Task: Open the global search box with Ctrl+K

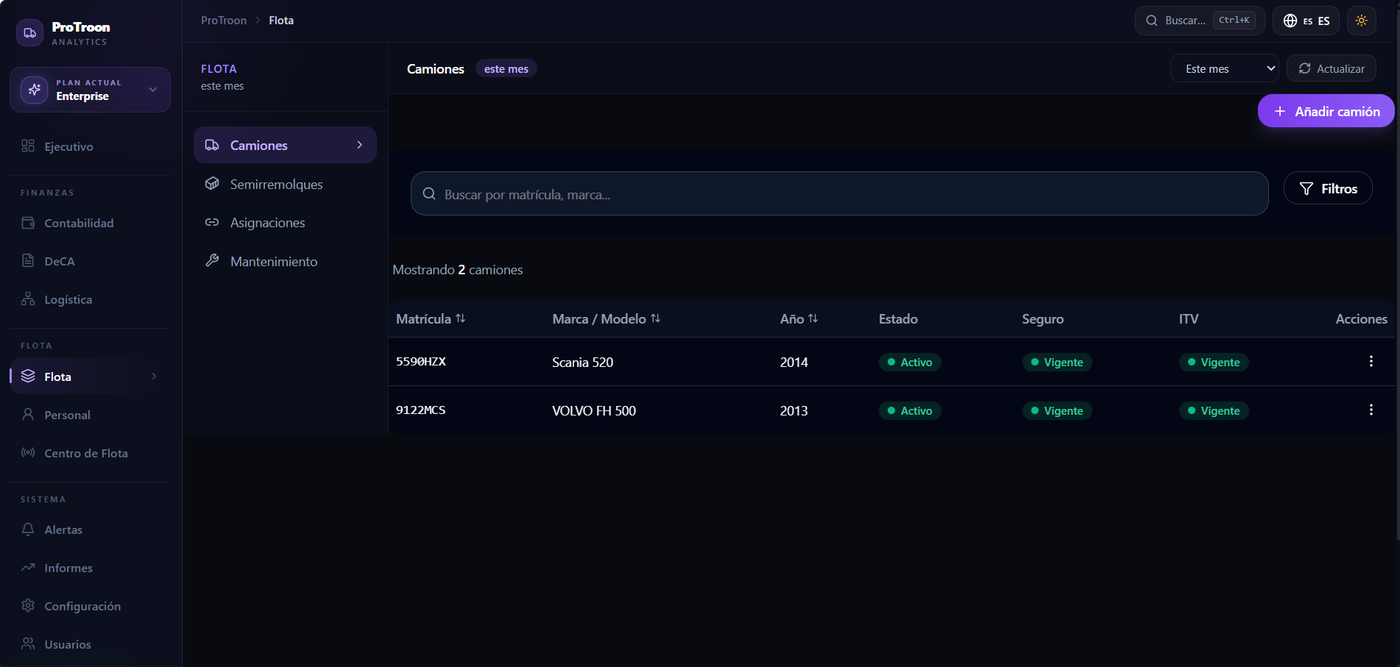Action: 1200,21
